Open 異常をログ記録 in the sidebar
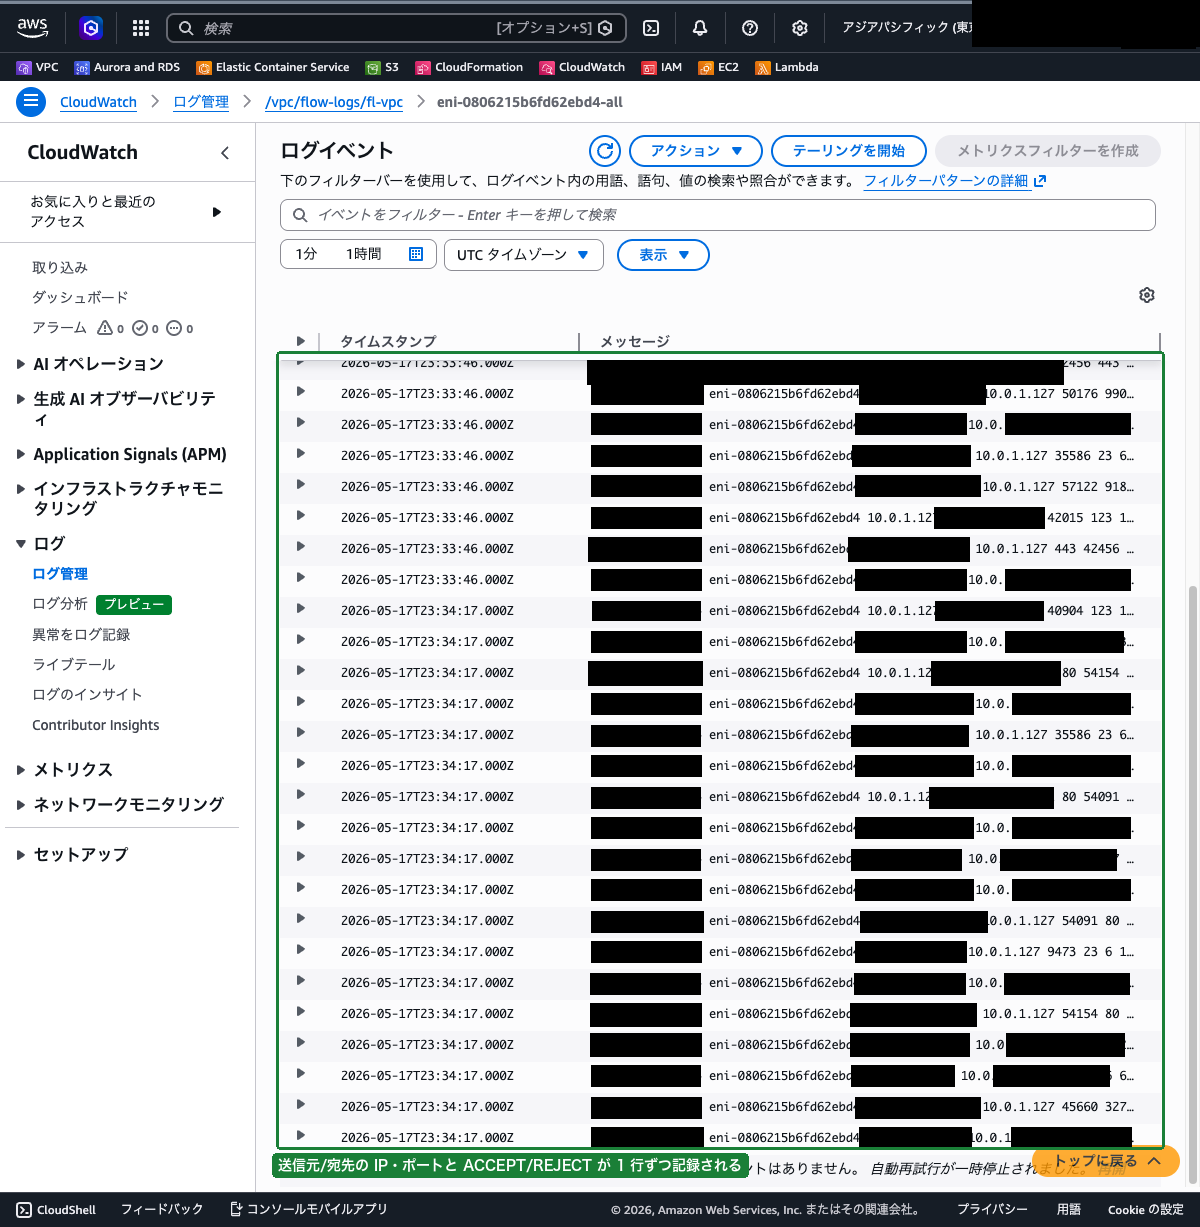The width and height of the screenshot is (1200, 1227). pyautogui.click(x=81, y=635)
